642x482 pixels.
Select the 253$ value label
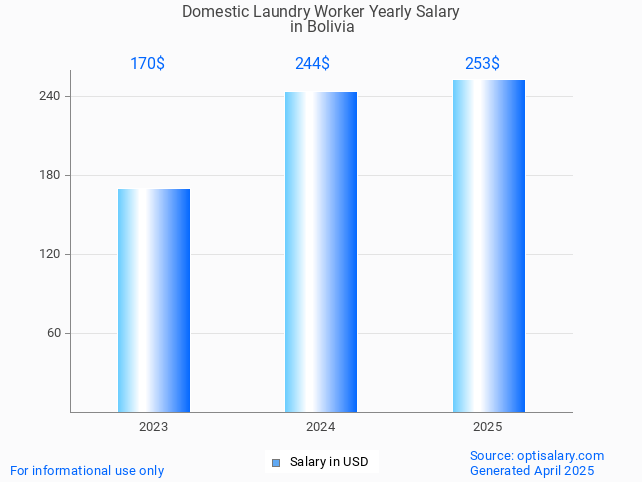(x=482, y=64)
